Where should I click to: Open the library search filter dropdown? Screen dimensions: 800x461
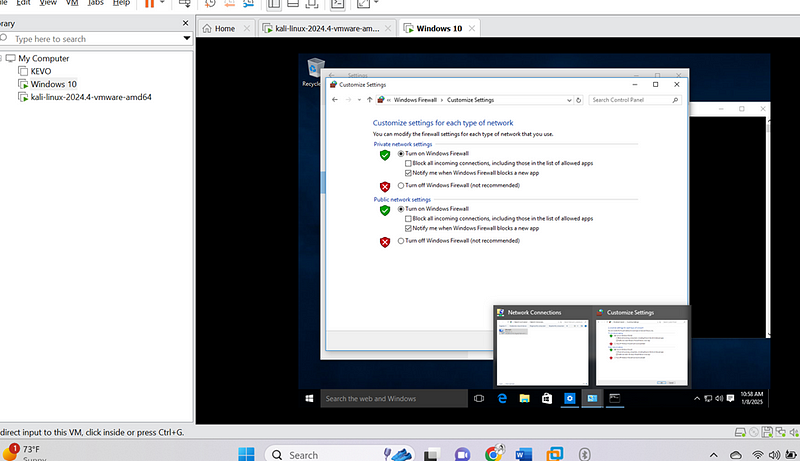pyautogui.click(x=187, y=38)
